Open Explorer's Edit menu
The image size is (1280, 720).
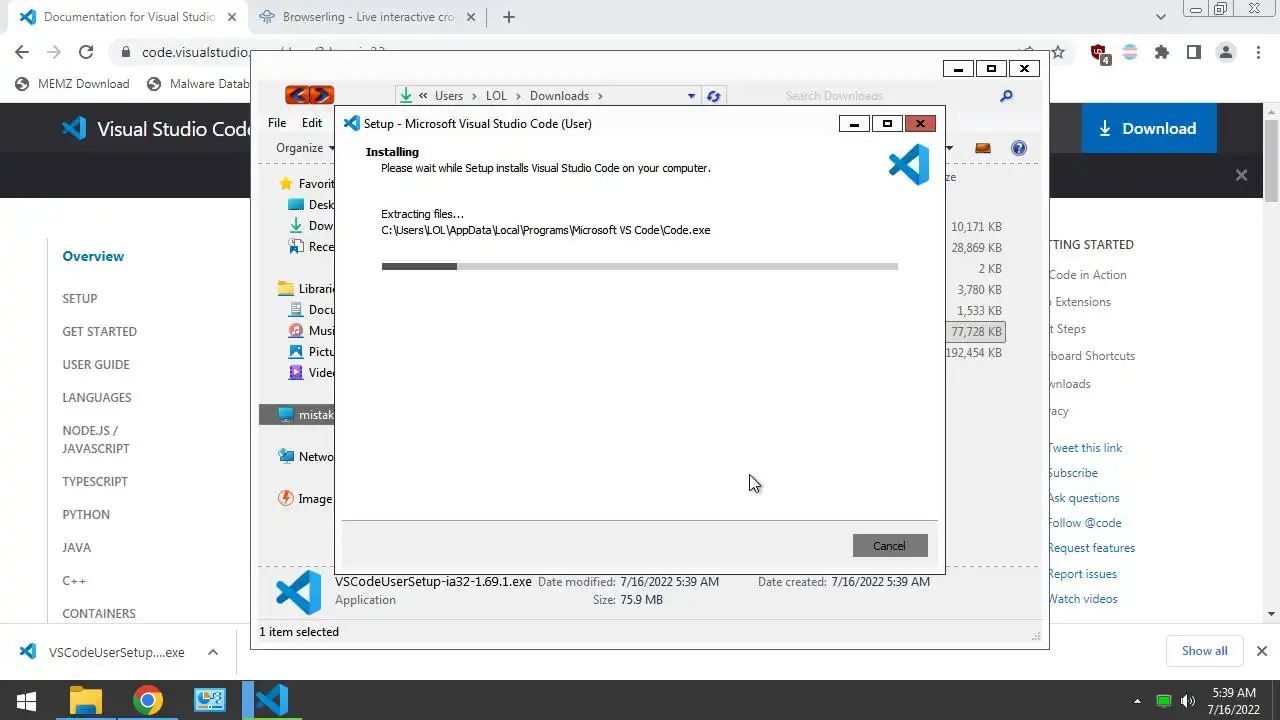coord(312,123)
